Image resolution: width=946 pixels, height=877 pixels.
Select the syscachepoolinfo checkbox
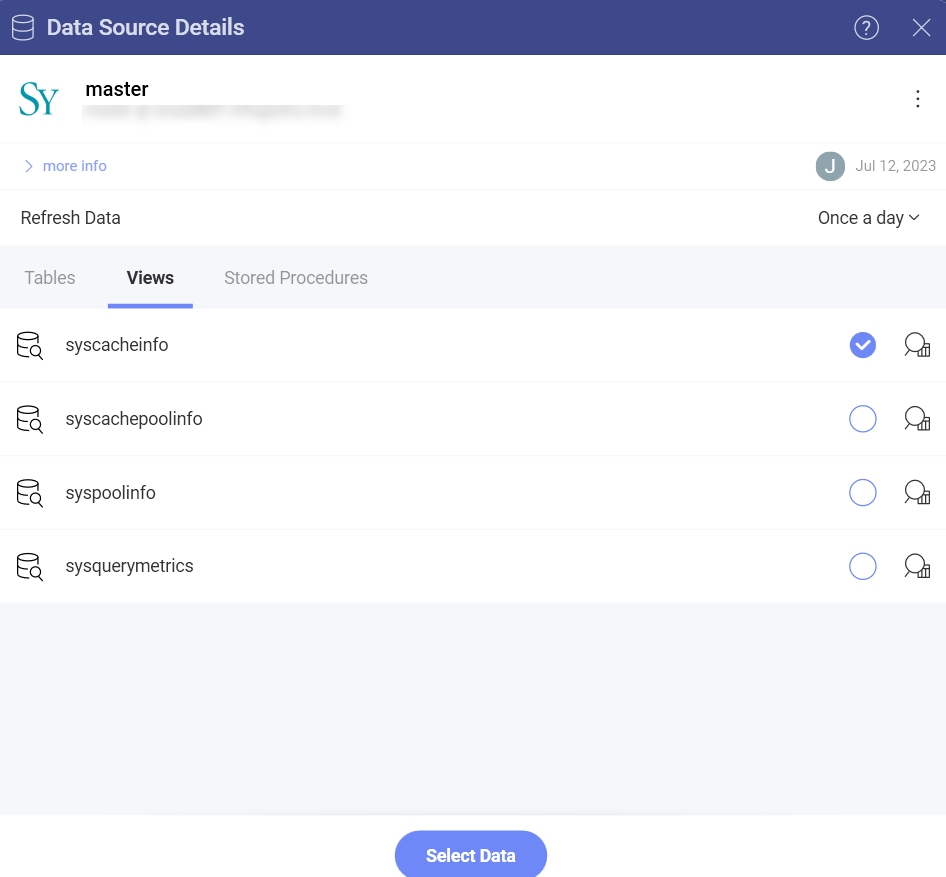[x=862, y=418]
